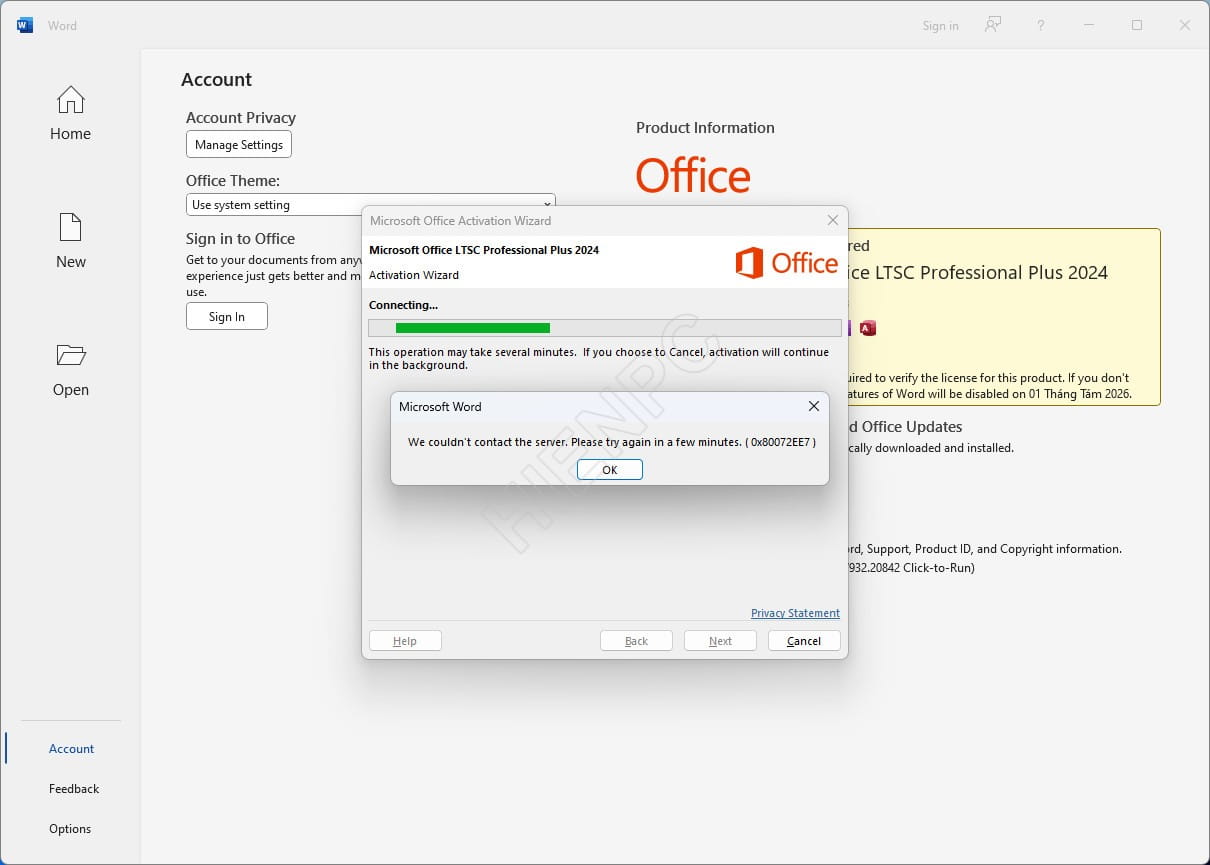Click the green Connecting progress bar
Screen dimensions: 1210x865
pos(473,328)
